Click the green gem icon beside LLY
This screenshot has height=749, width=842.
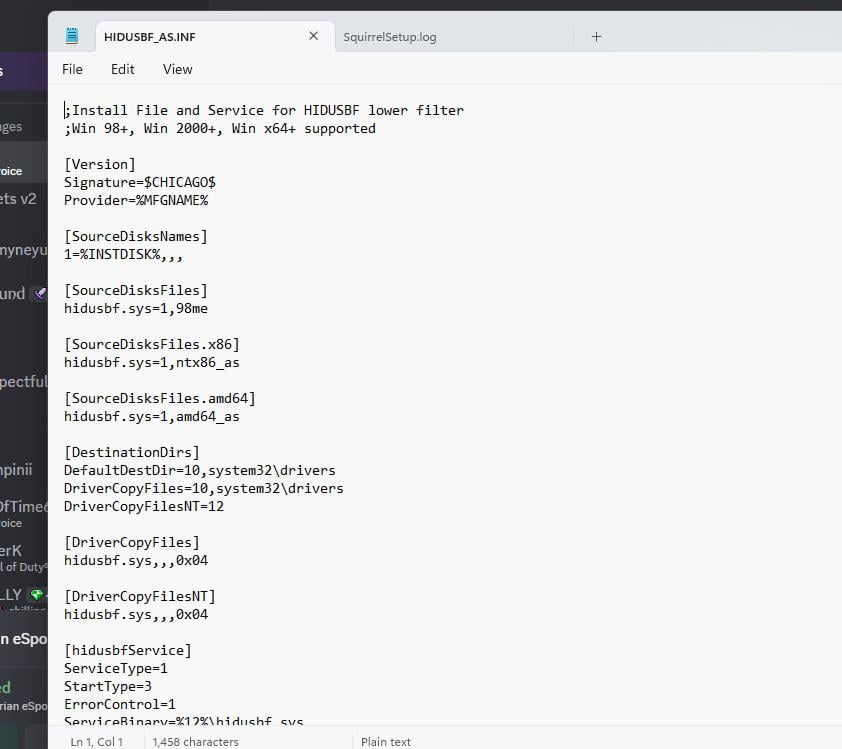tap(36, 595)
